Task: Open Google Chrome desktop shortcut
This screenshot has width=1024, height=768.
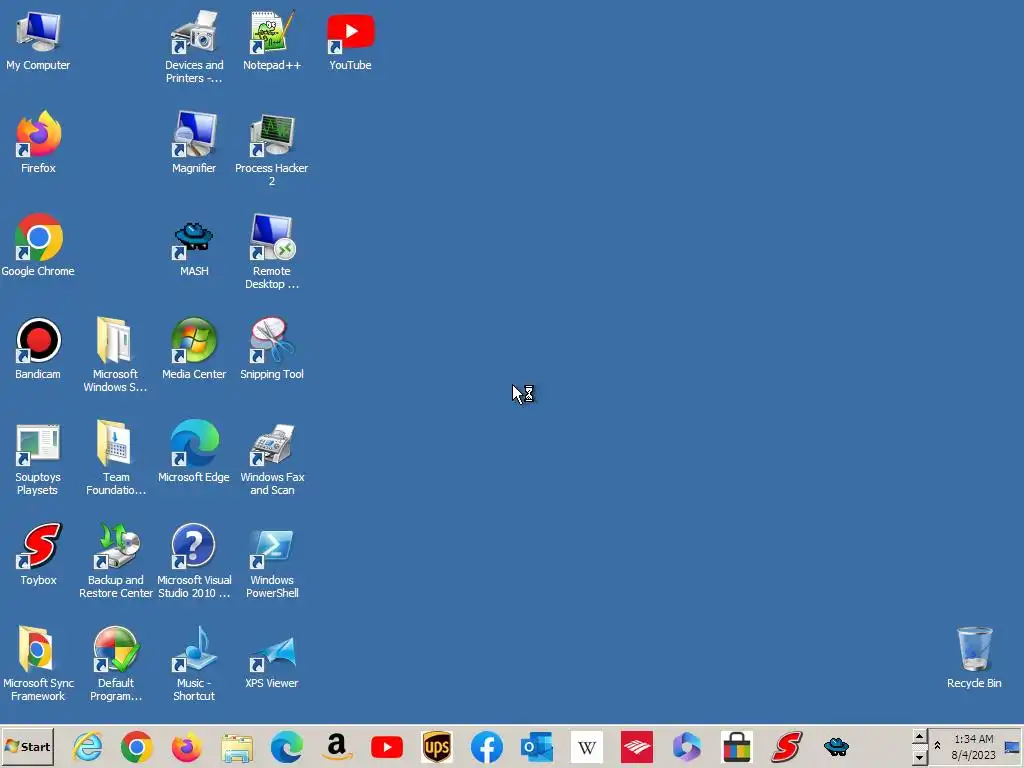Action: tap(38, 246)
